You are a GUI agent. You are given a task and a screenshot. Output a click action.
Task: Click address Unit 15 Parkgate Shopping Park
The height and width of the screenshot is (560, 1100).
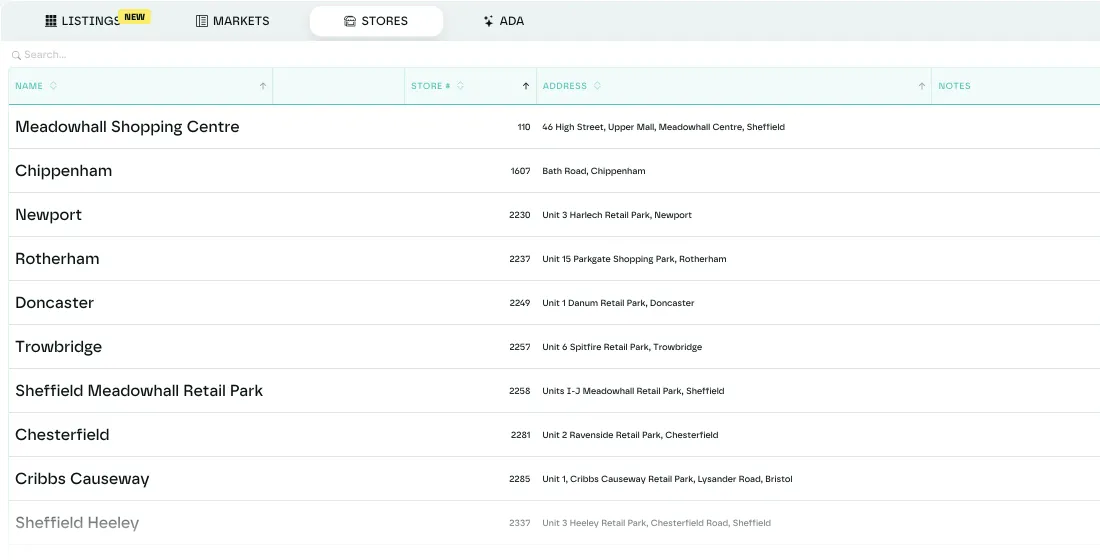(x=634, y=259)
